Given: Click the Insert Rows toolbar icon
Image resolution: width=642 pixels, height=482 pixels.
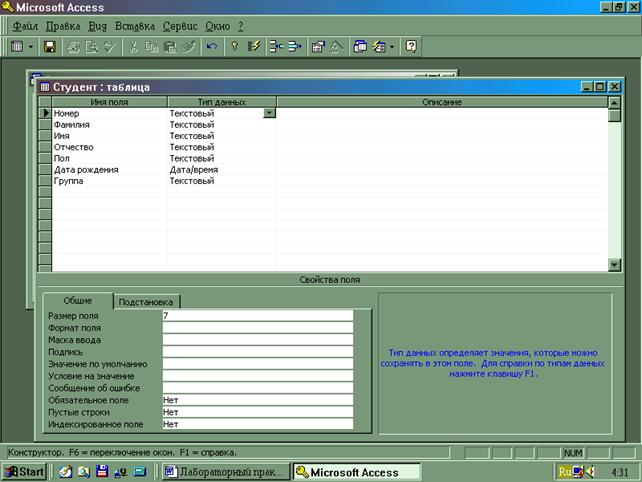Looking at the screenshot, I should pos(275,46).
